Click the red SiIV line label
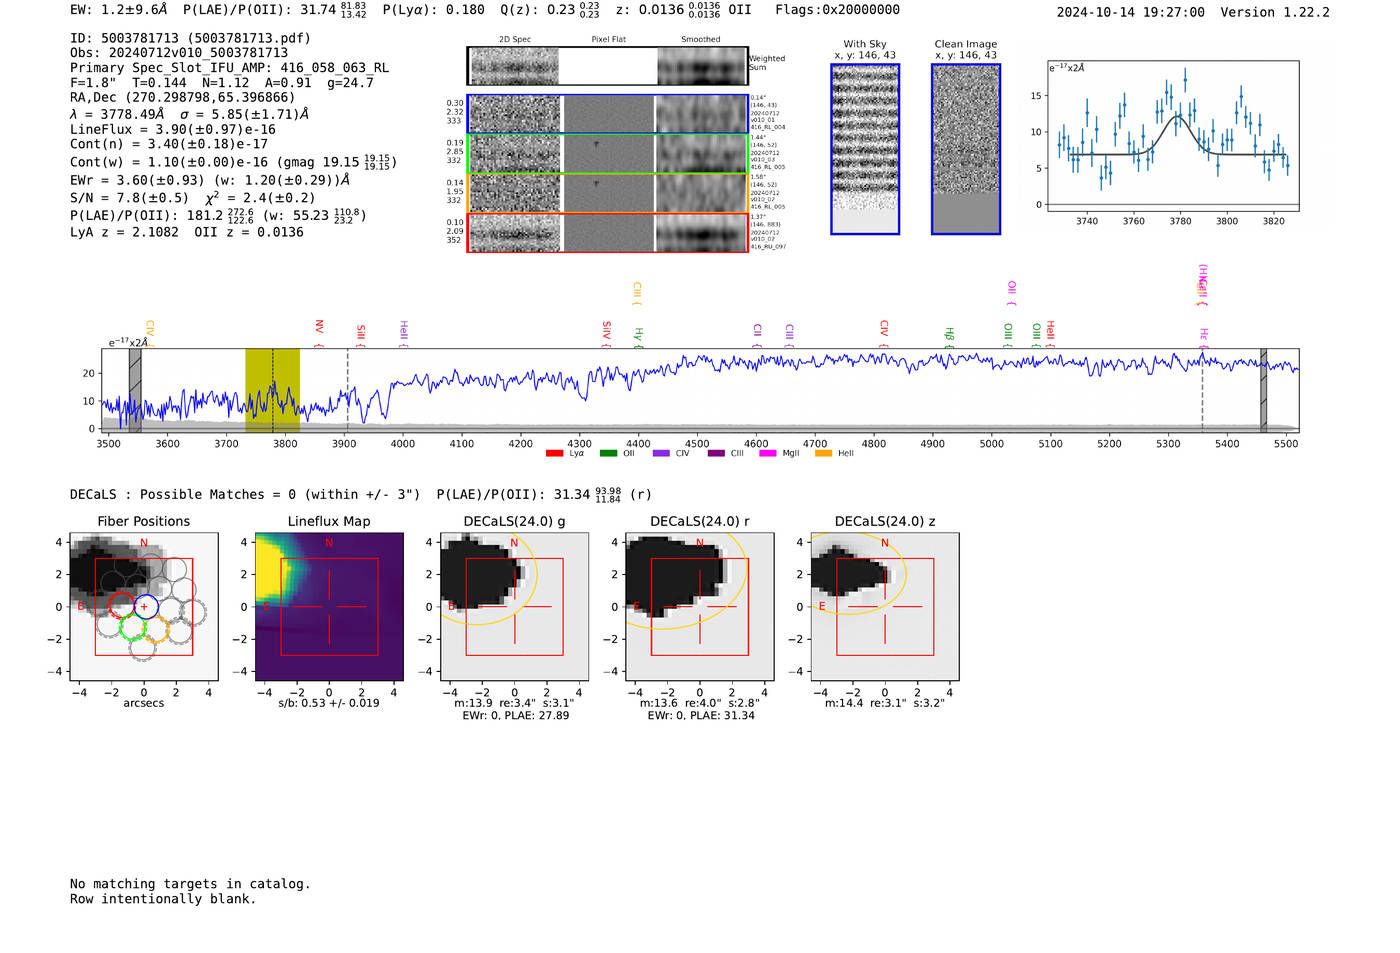Viewport: 1400px width, 953px height. click(607, 332)
